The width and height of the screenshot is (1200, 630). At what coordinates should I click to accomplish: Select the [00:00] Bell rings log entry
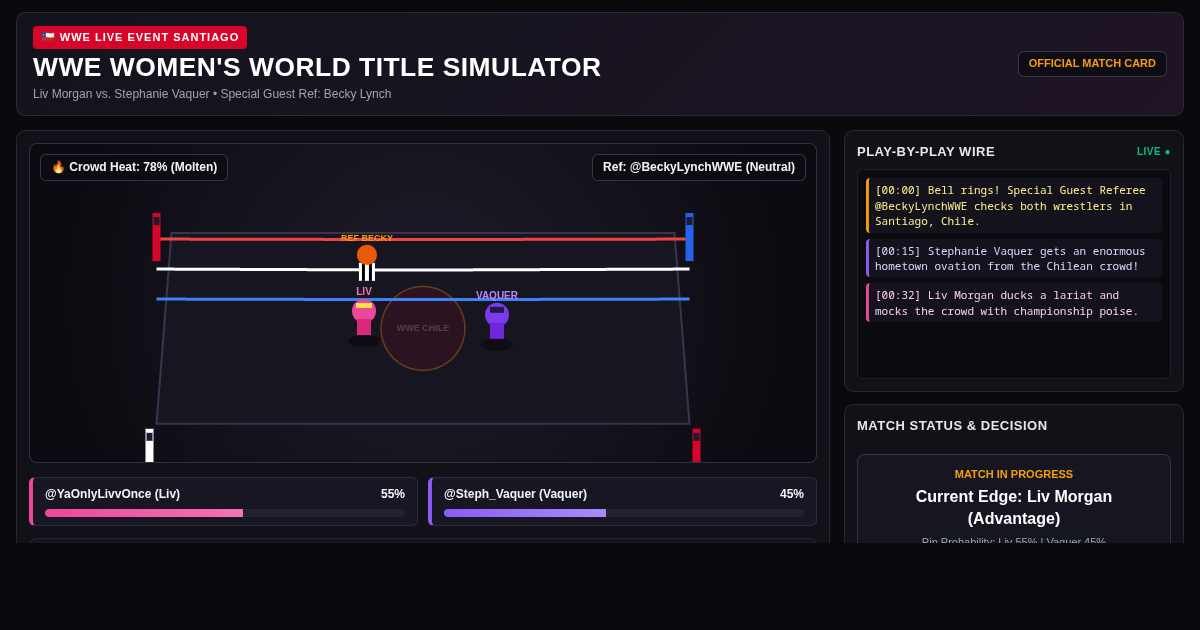click(x=1014, y=206)
